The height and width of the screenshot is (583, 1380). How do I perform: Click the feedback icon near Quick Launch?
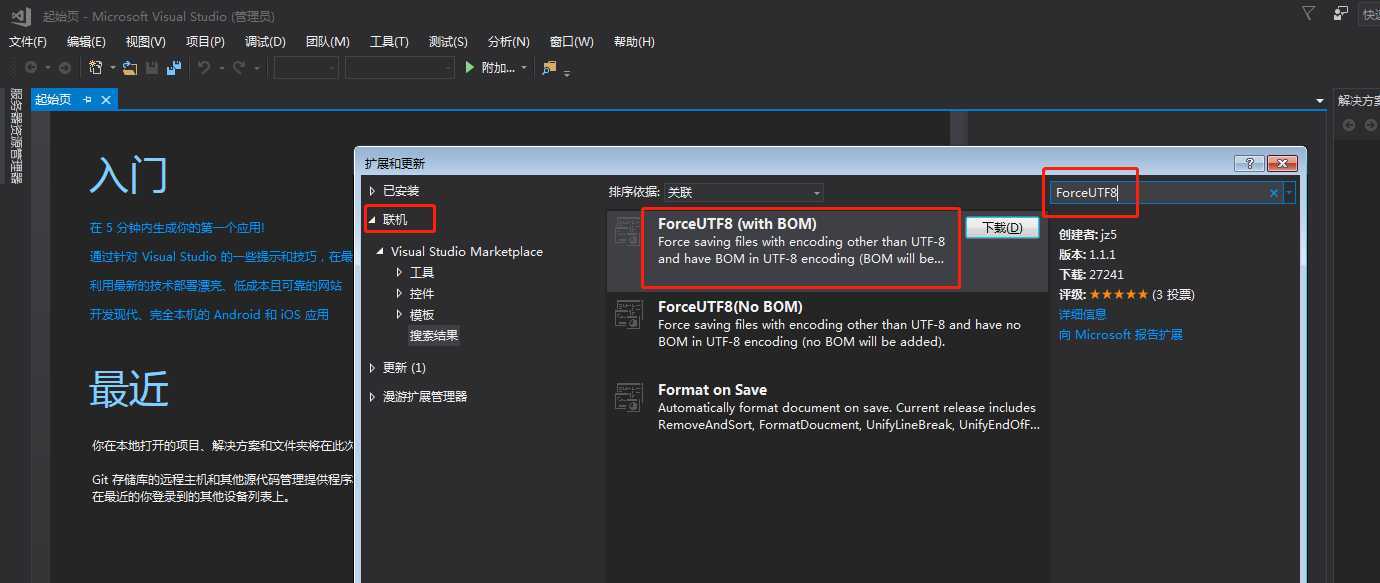pos(1341,13)
